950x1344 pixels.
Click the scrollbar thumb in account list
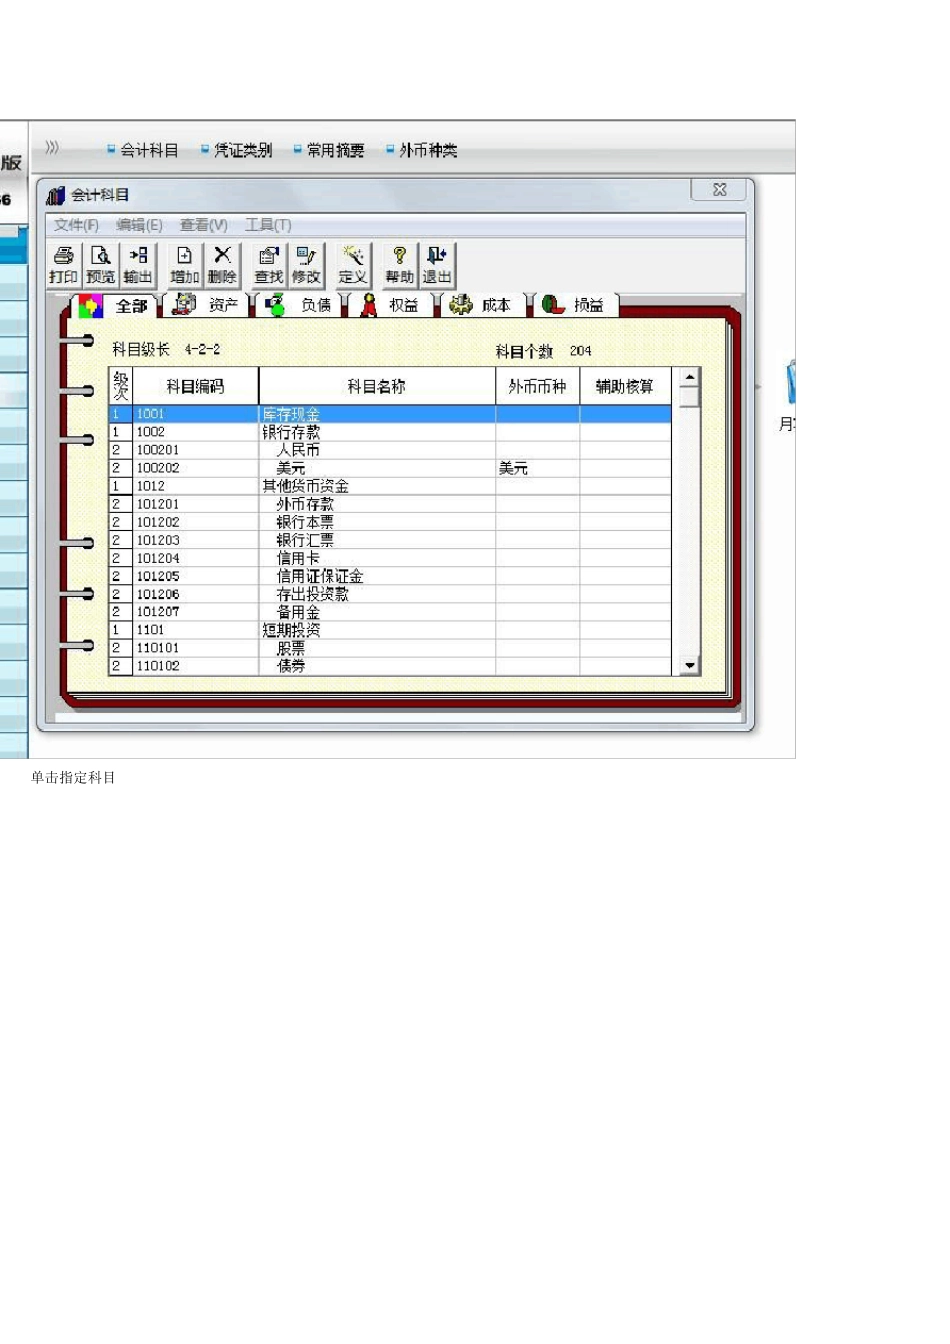click(x=689, y=396)
